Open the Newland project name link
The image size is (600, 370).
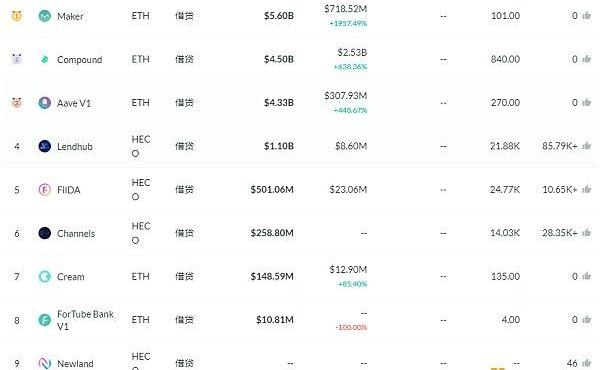(75, 363)
